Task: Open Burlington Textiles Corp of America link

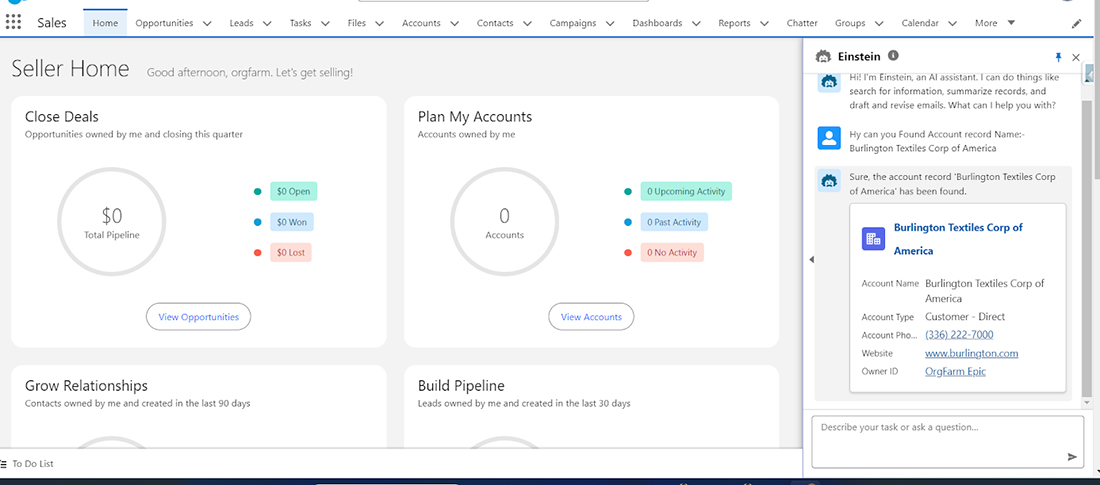Action: pyautogui.click(x=958, y=239)
